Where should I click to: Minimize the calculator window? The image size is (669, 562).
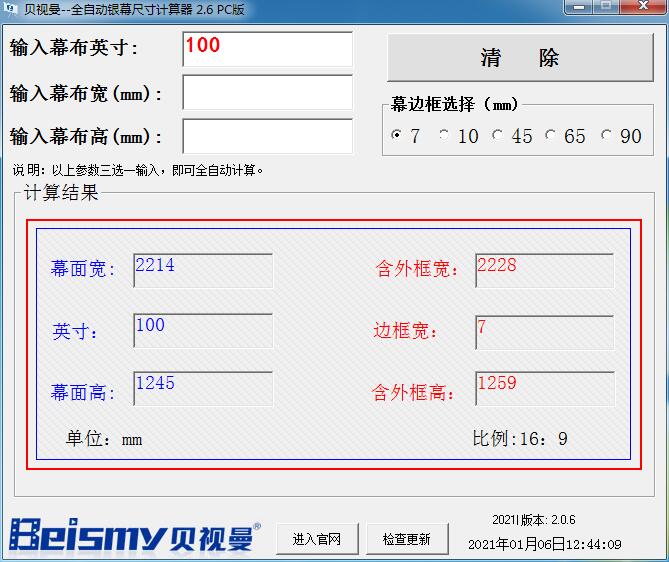[x=579, y=7]
